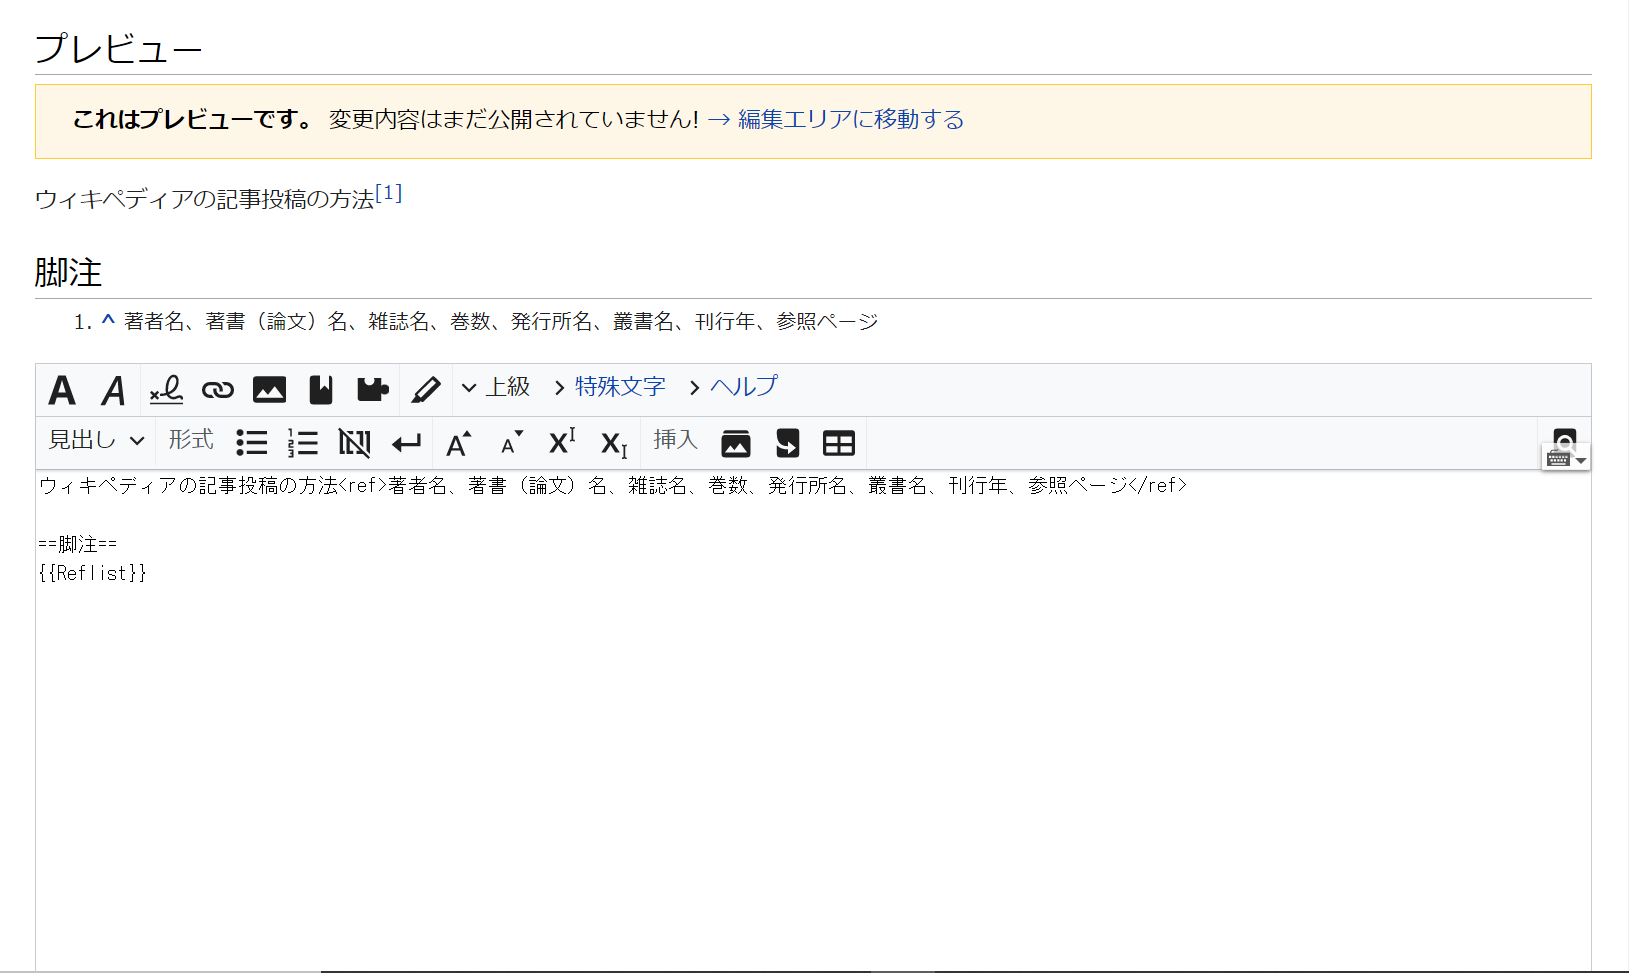The width and height of the screenshot is (1629, 973).
Task: Insert a link using the chain icon
Action: coord(217,390)
